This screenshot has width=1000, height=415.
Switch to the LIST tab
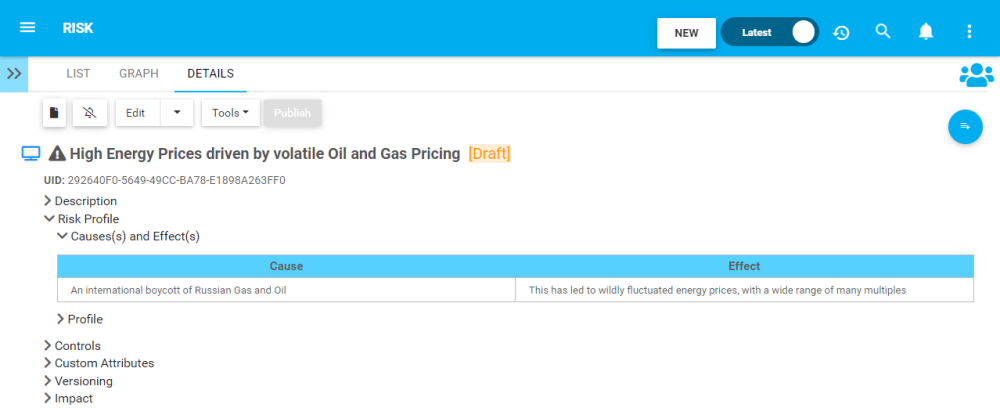pos(78,74)
